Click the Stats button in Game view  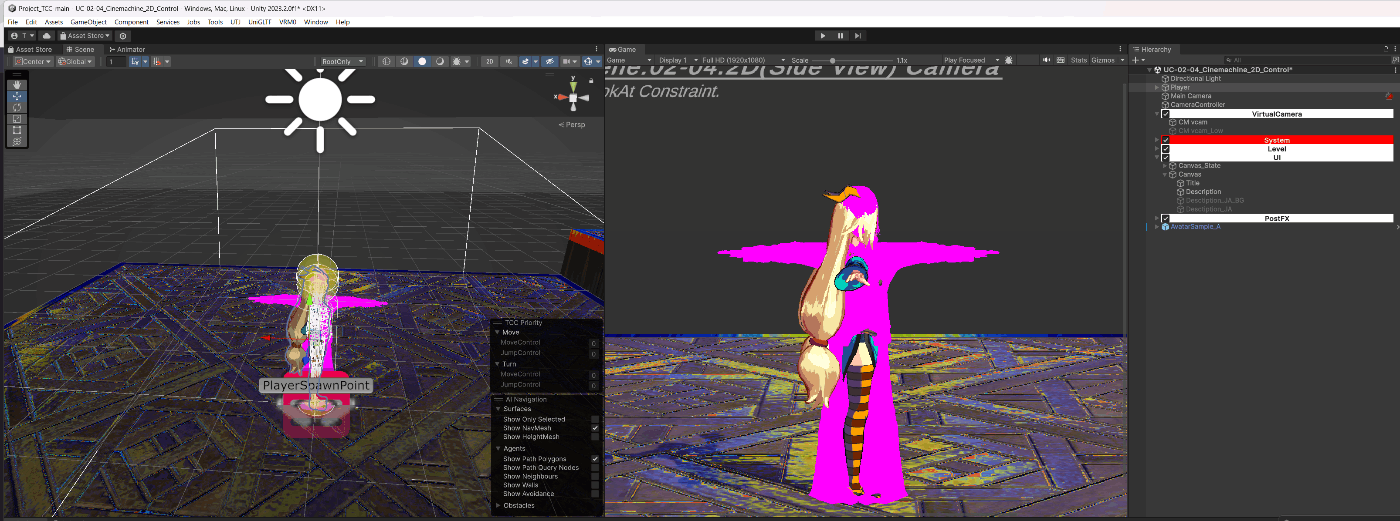pyautogui.click(x=1079, y=60)
